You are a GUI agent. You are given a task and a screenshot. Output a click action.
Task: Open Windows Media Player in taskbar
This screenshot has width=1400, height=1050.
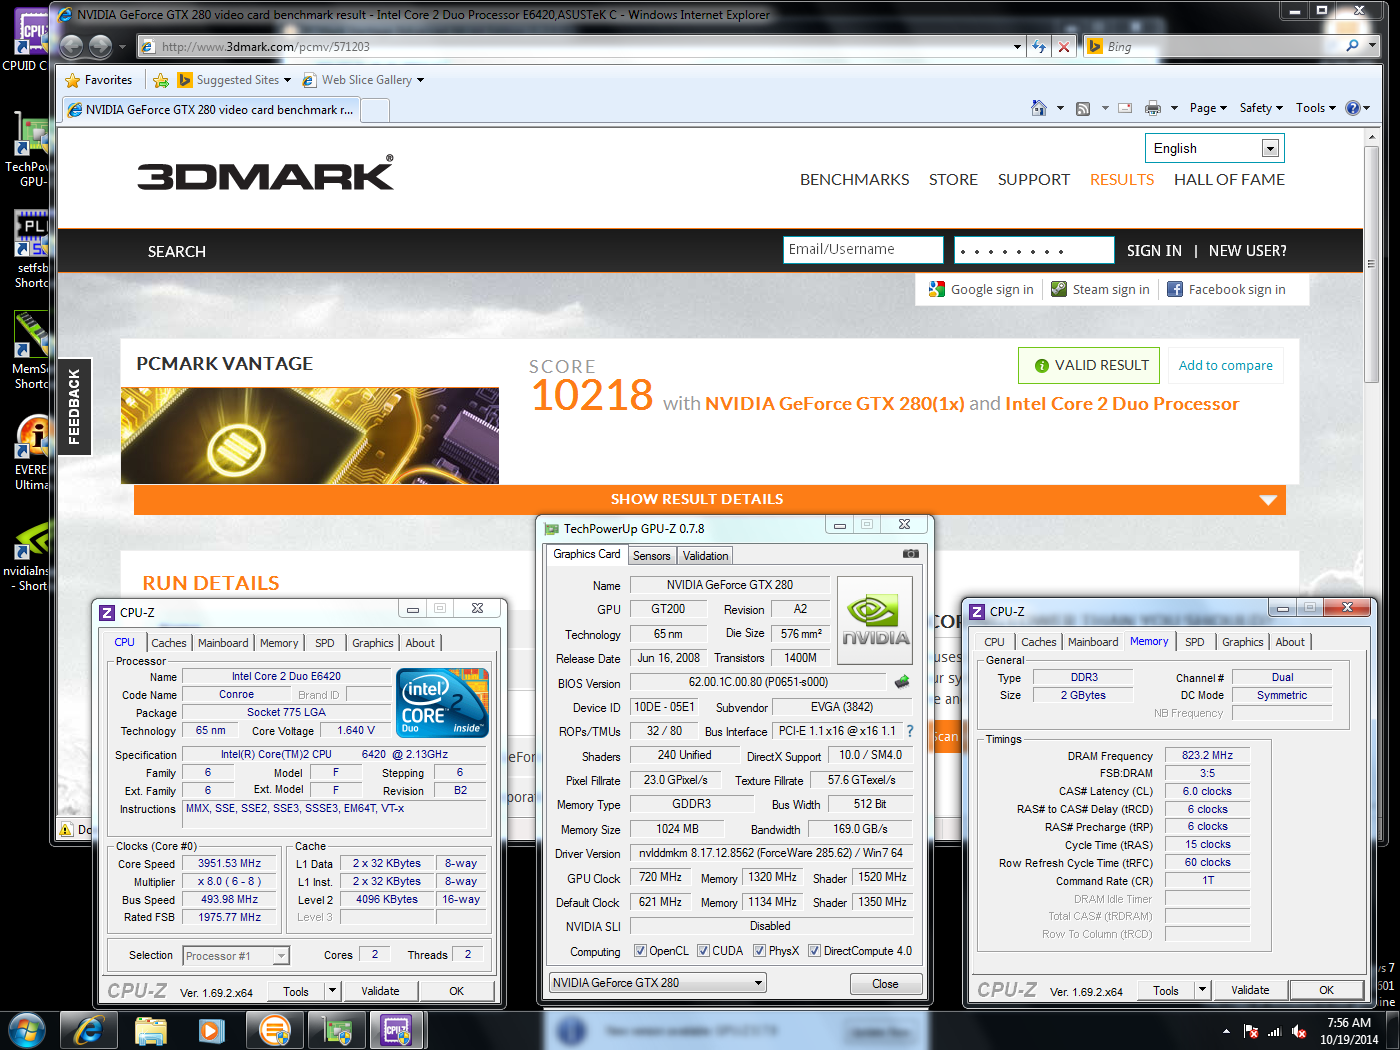click(211, 1030)
